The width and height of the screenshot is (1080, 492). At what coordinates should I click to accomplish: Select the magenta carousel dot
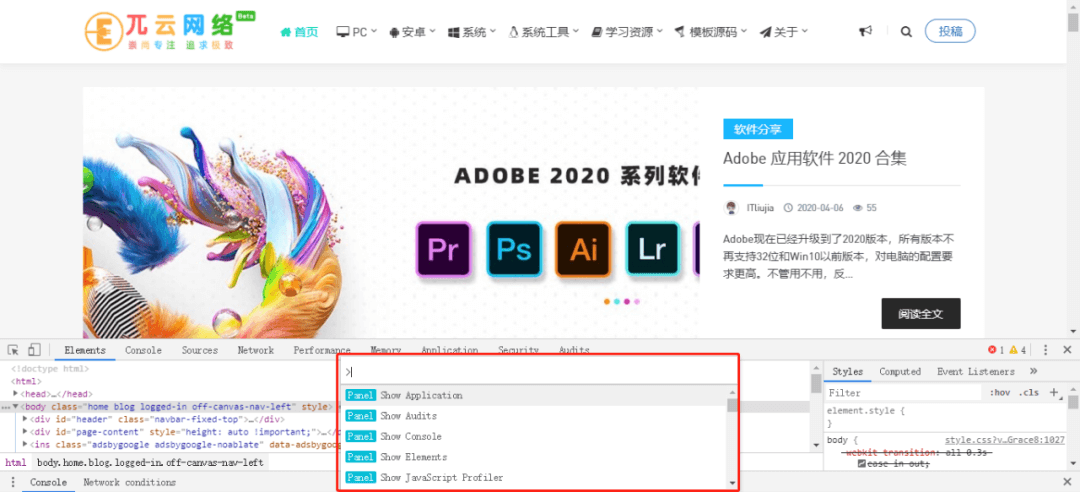627,301
